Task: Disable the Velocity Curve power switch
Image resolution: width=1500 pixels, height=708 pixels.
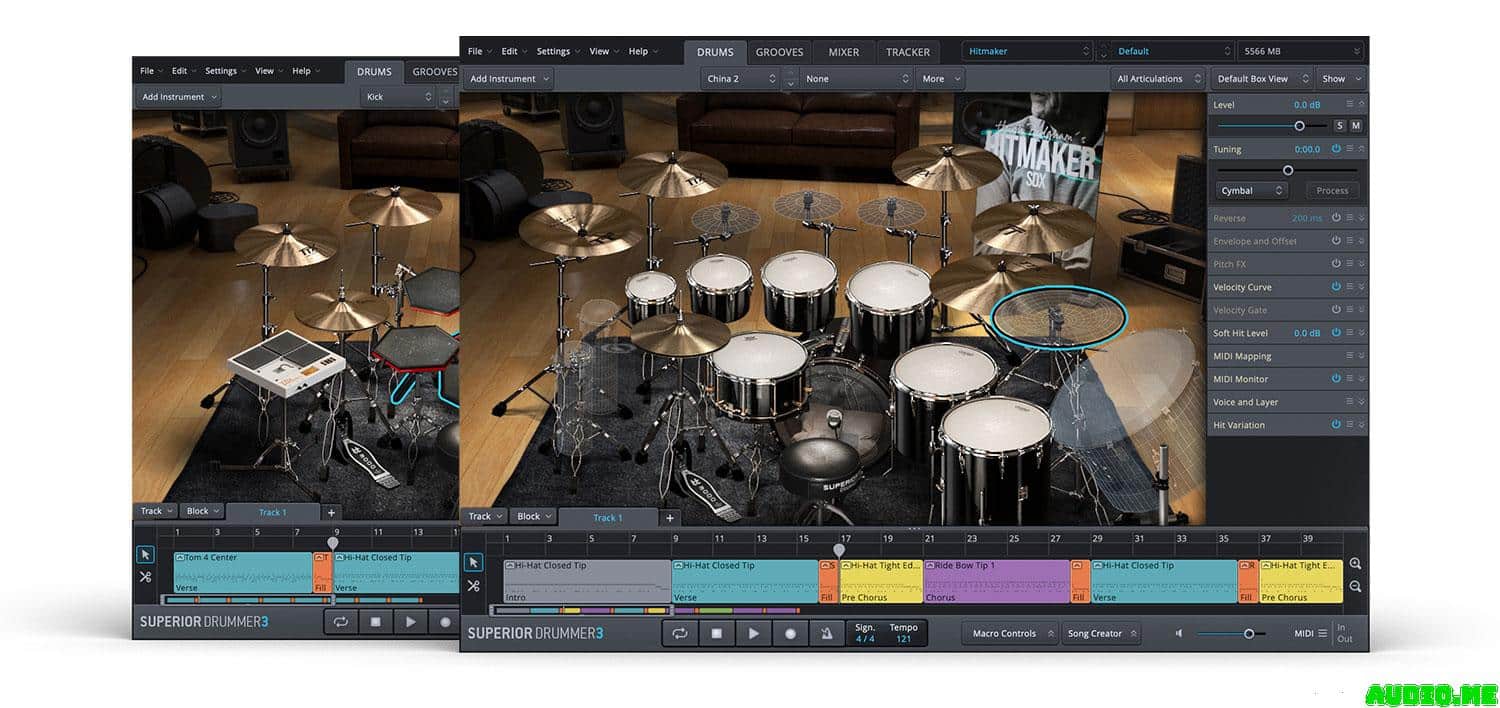Action: point(1336,287)
